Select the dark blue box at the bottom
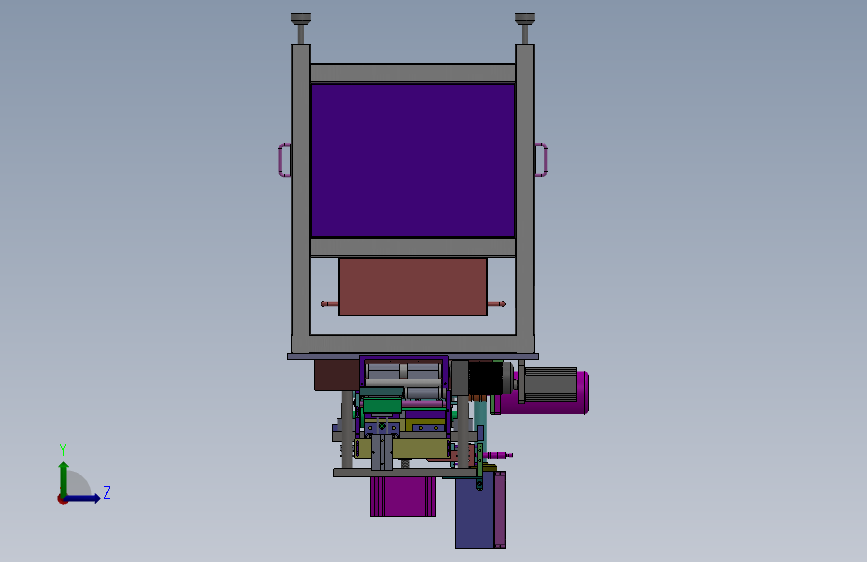 click(474, 513)
